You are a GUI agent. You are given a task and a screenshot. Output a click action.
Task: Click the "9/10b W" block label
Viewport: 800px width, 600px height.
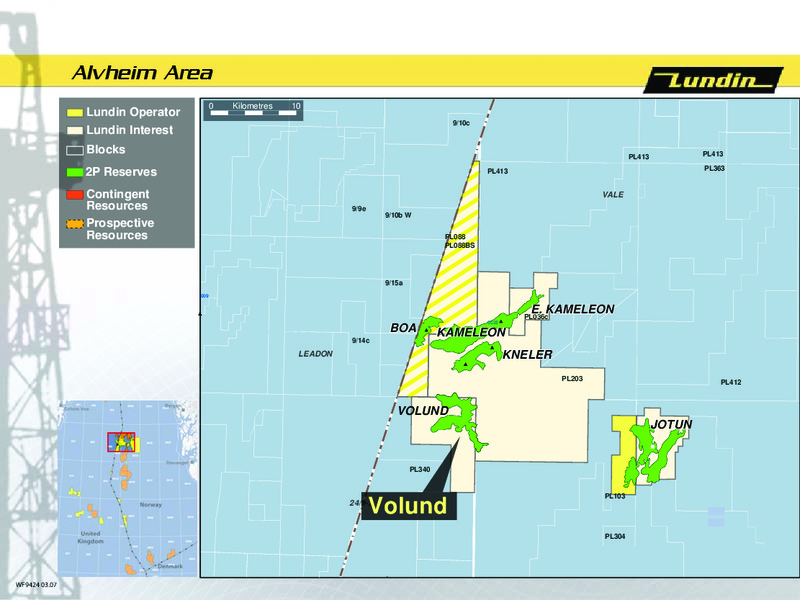(x=398, y=215)
